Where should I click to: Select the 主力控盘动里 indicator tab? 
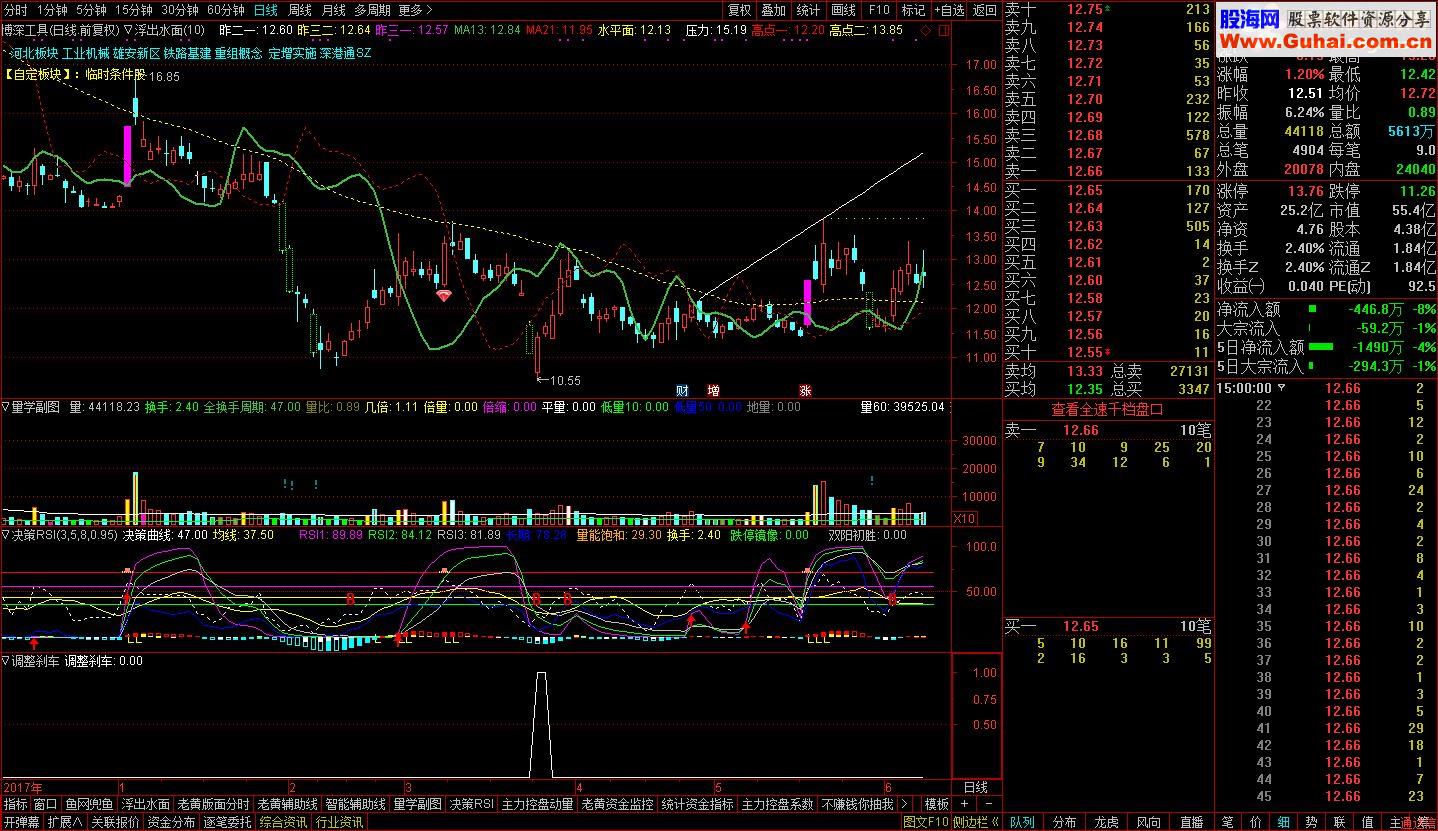click(537, 804)
